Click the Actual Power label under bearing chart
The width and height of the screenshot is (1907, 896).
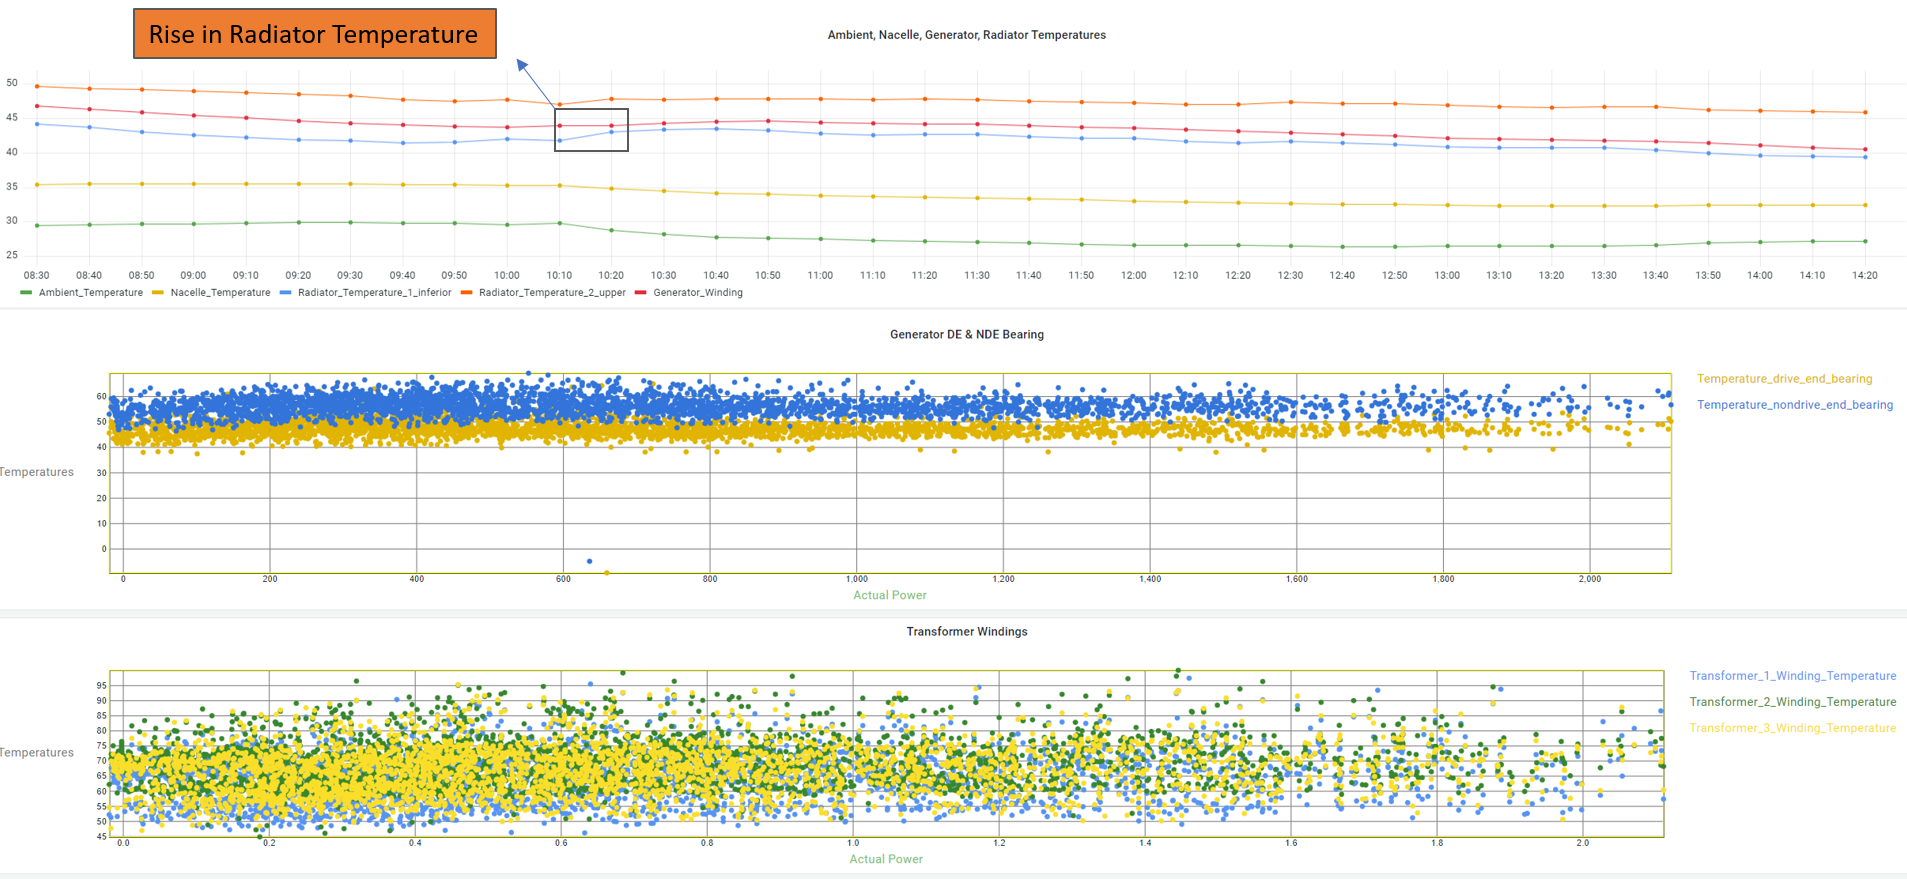point(890,595)
